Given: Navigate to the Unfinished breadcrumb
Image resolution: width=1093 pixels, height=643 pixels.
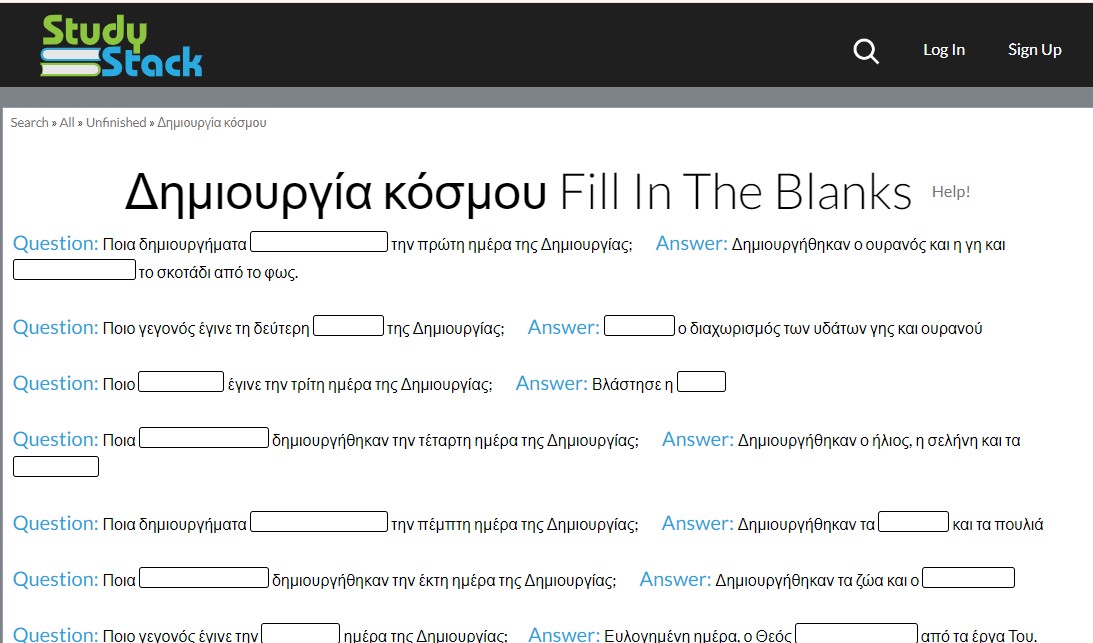Looking at the screenshot, I should coord(116,123).
